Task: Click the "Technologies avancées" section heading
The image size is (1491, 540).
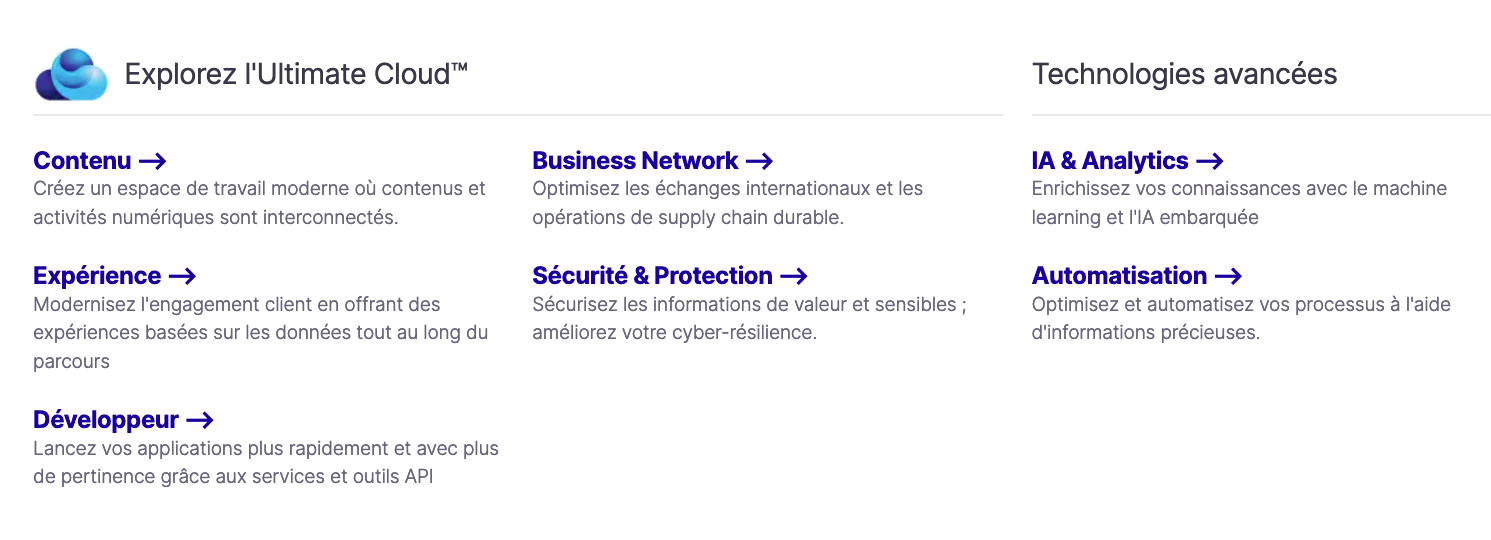Action: tap(1184, 74)
